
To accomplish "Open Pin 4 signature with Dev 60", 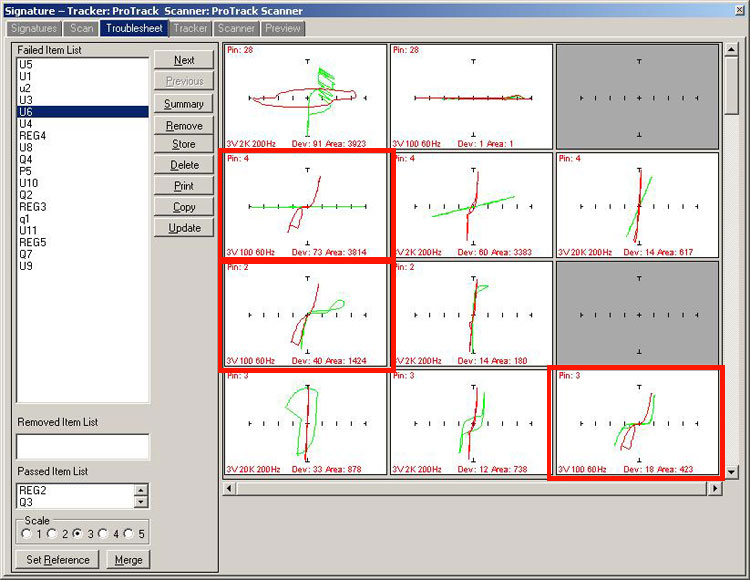I will [471, 205].
